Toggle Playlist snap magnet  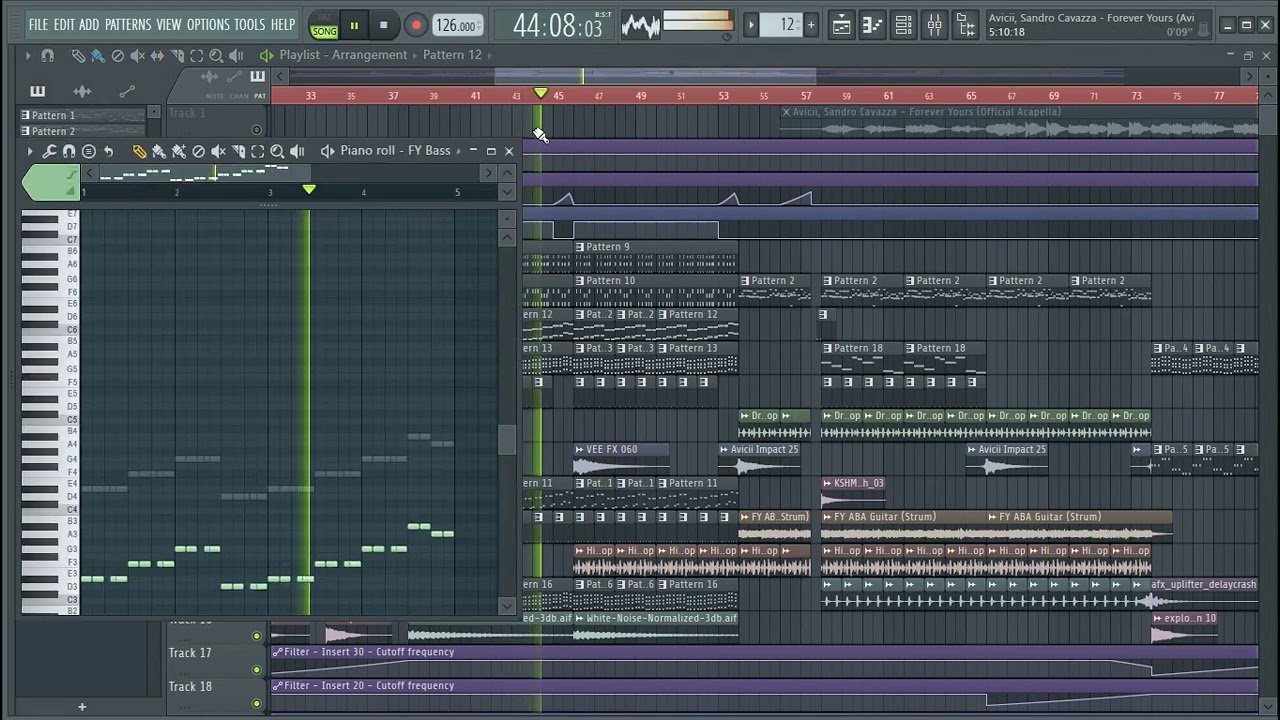click(x=47, y=56)
